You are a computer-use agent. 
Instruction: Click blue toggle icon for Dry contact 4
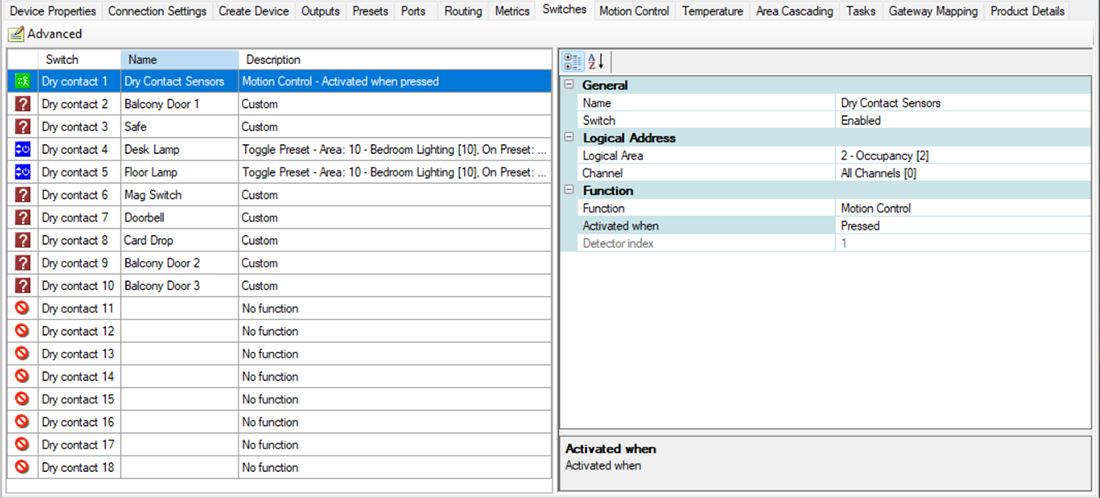pyautogui.click(x=22, y=150)
